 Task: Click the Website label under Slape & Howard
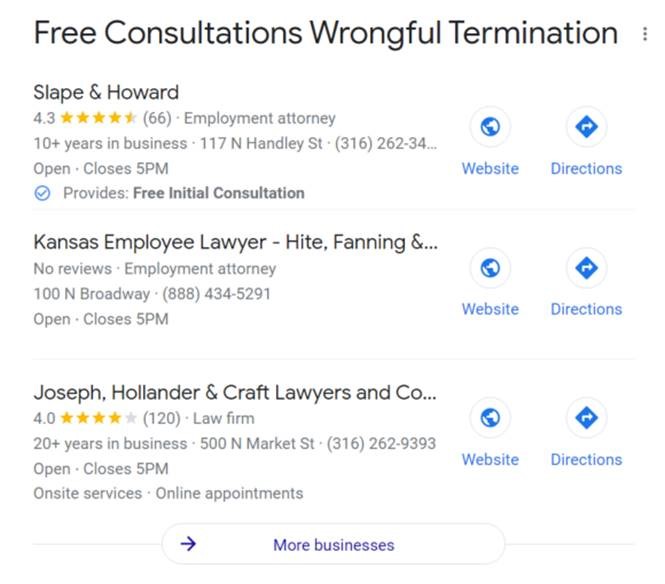pos(490,169)
